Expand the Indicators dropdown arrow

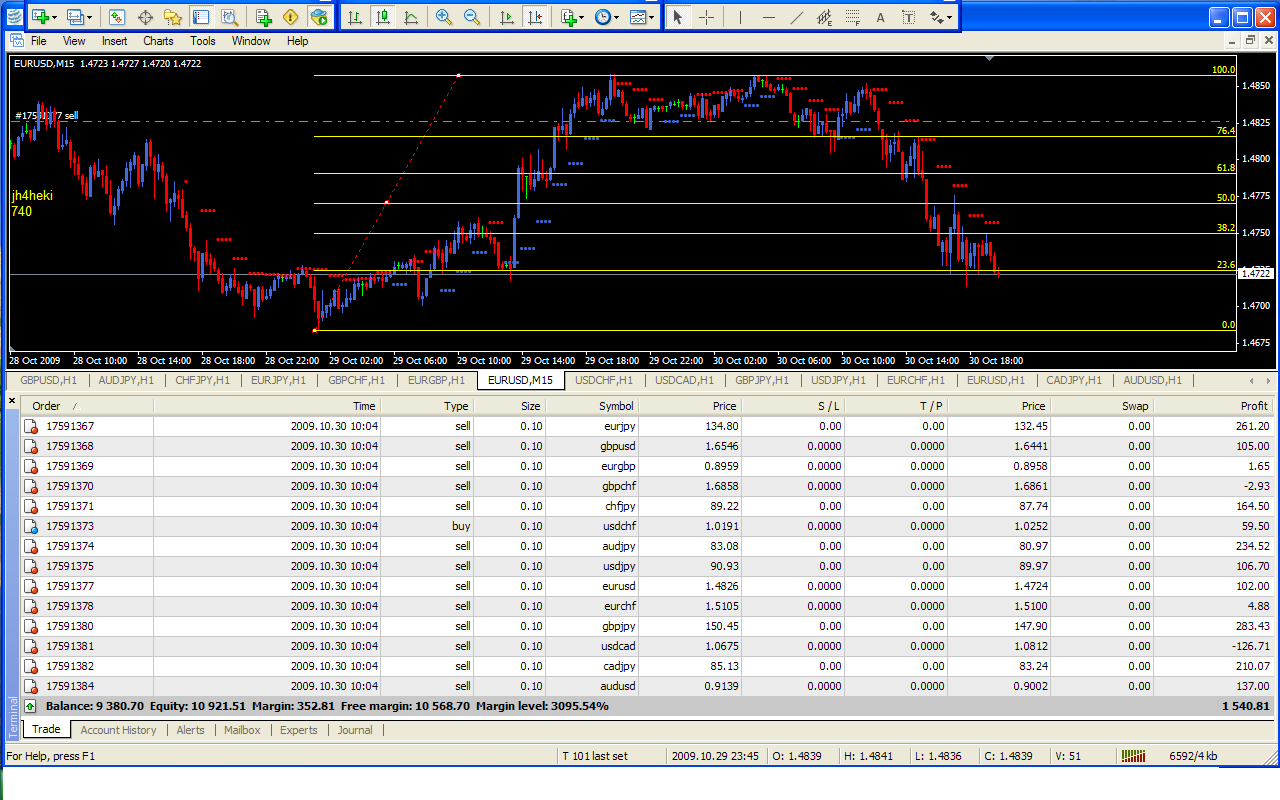pos(581,17)
